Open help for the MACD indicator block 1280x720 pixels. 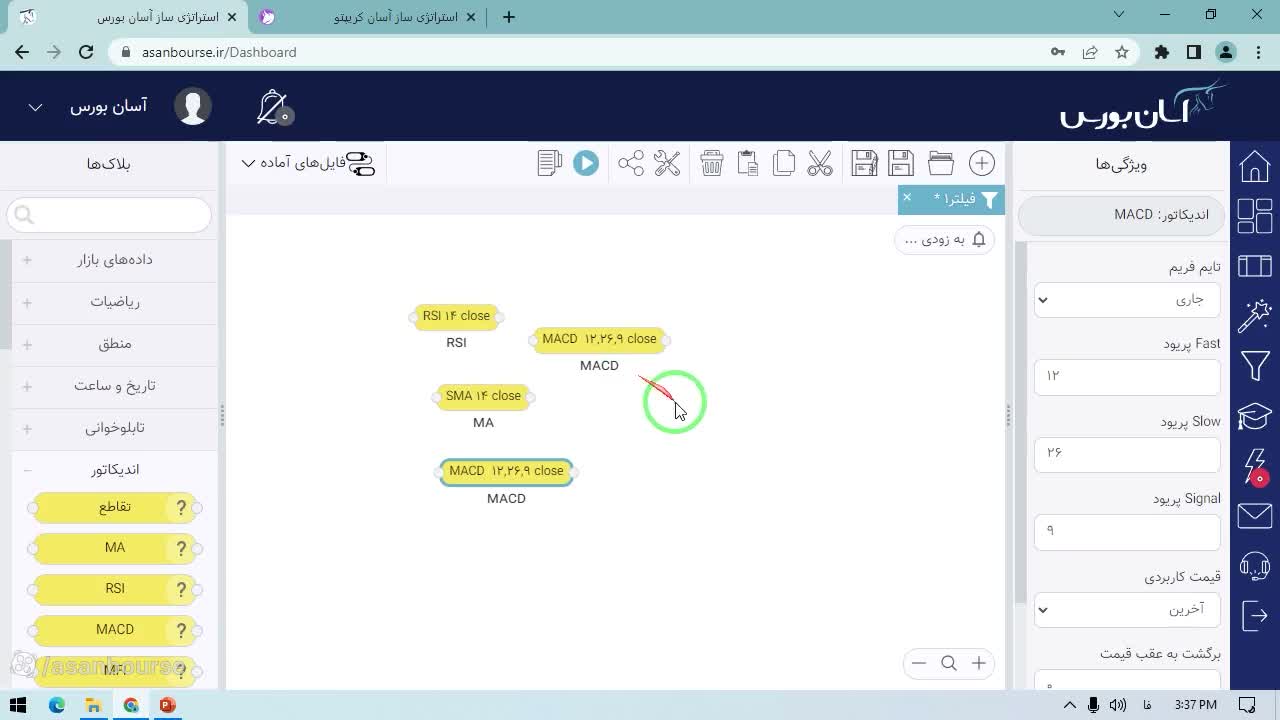181,630
